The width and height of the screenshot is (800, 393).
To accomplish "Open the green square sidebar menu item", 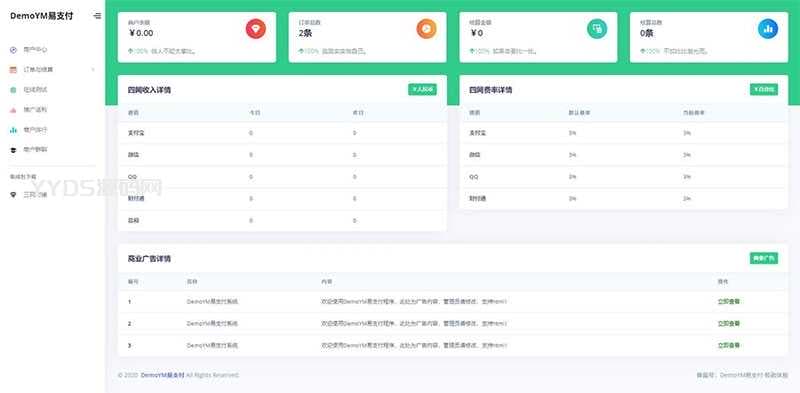I will [29, 89].
